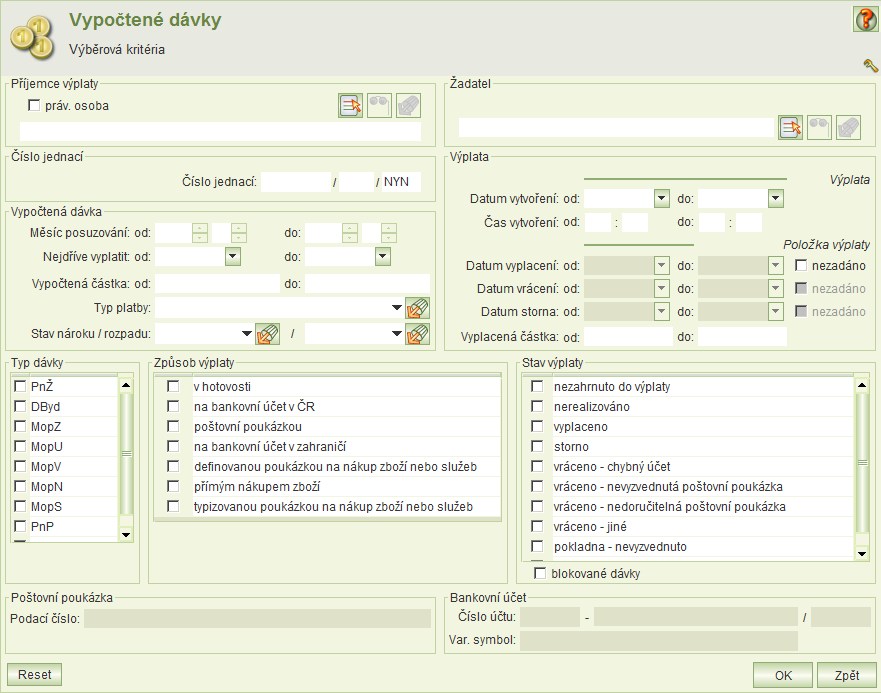Screen dimensions: 881x693
Task: Click the second eraser icon for rozpadu
Action: click(418, 334)
